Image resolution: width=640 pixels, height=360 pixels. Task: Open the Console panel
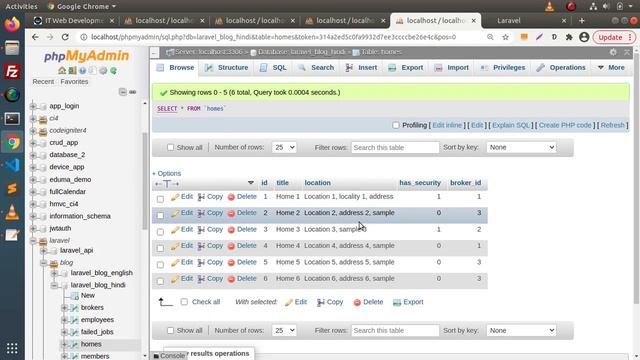pos(169,356)
